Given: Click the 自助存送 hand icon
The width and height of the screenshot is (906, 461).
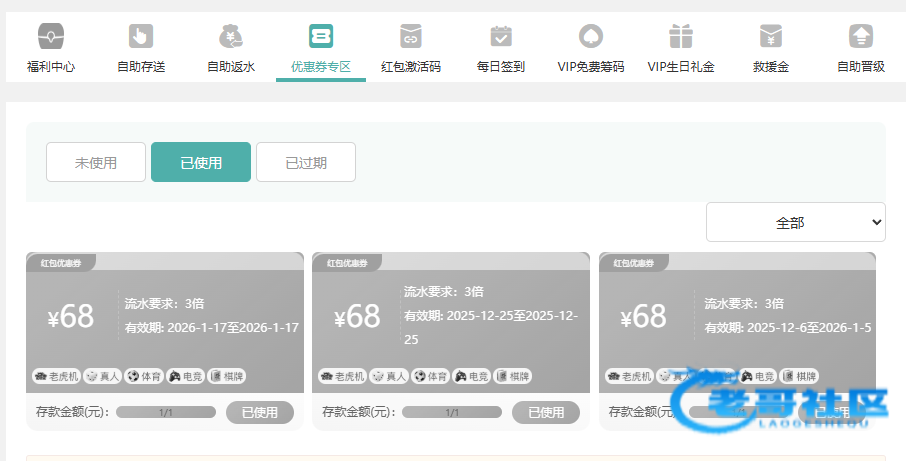Looking at the screenshot, I should coord(141,37).
